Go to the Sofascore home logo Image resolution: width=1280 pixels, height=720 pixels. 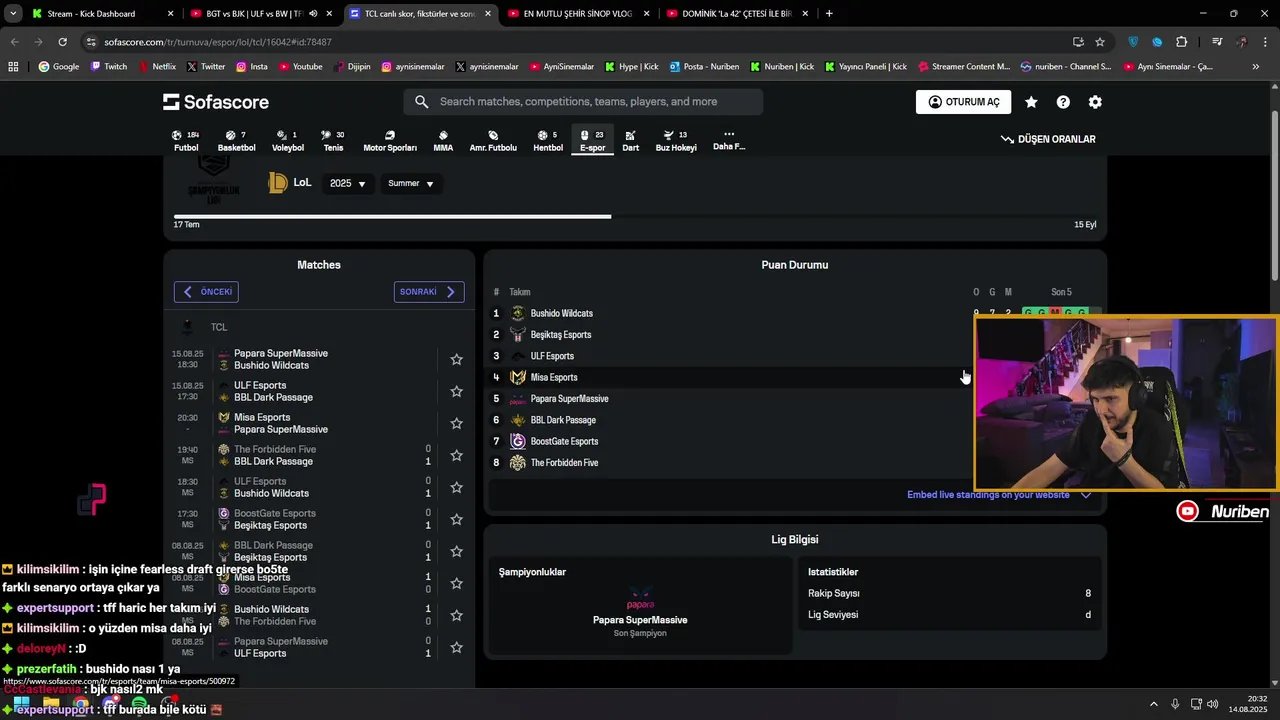coord(216,102)
